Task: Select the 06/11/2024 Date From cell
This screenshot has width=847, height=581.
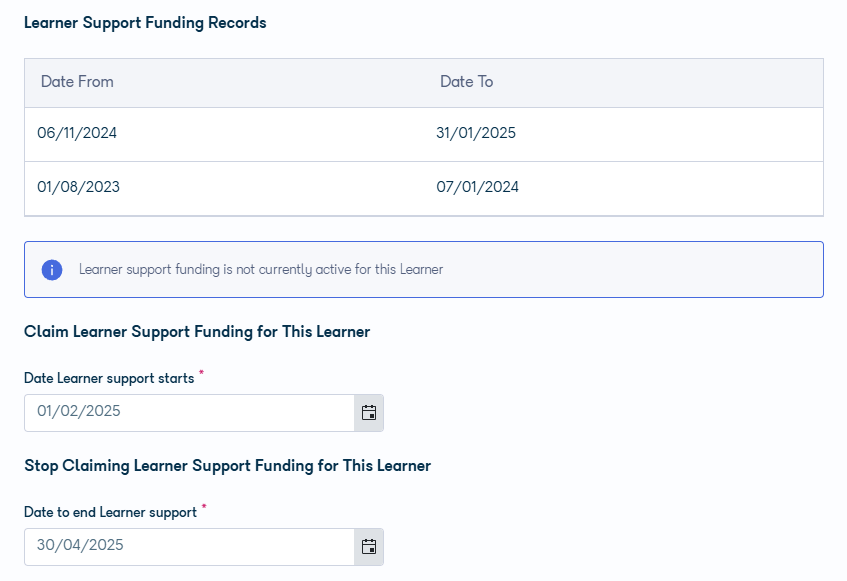Action: click(77, 133)
